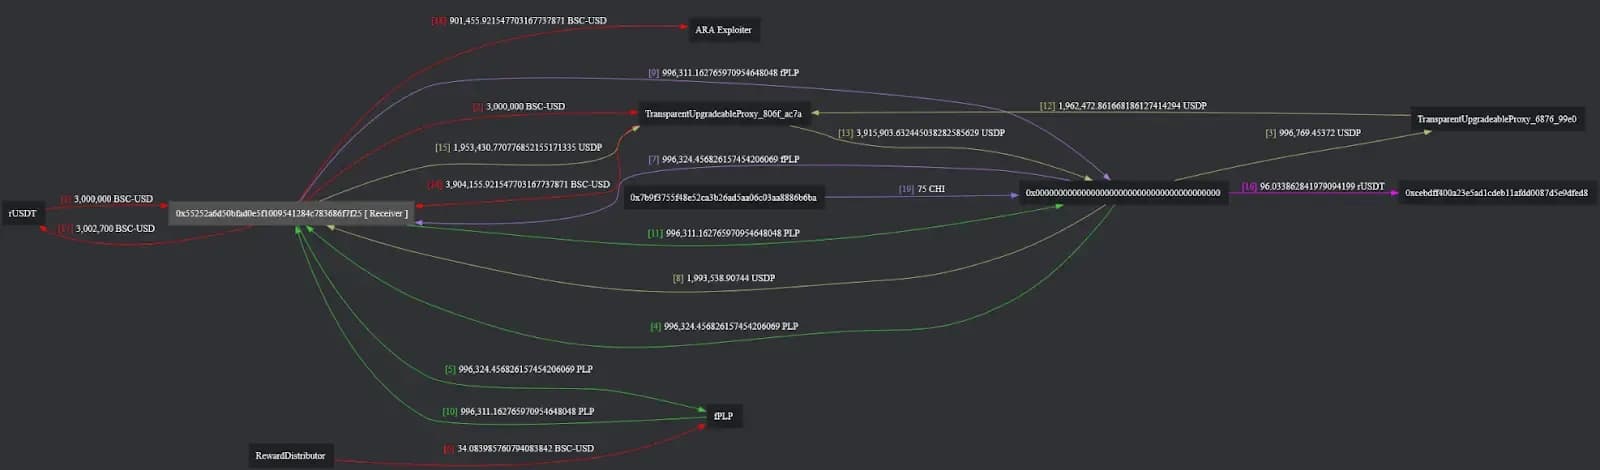
Task: Select the 34.08 BSC-USD reward transfer label
Action: tap(525, 449)
